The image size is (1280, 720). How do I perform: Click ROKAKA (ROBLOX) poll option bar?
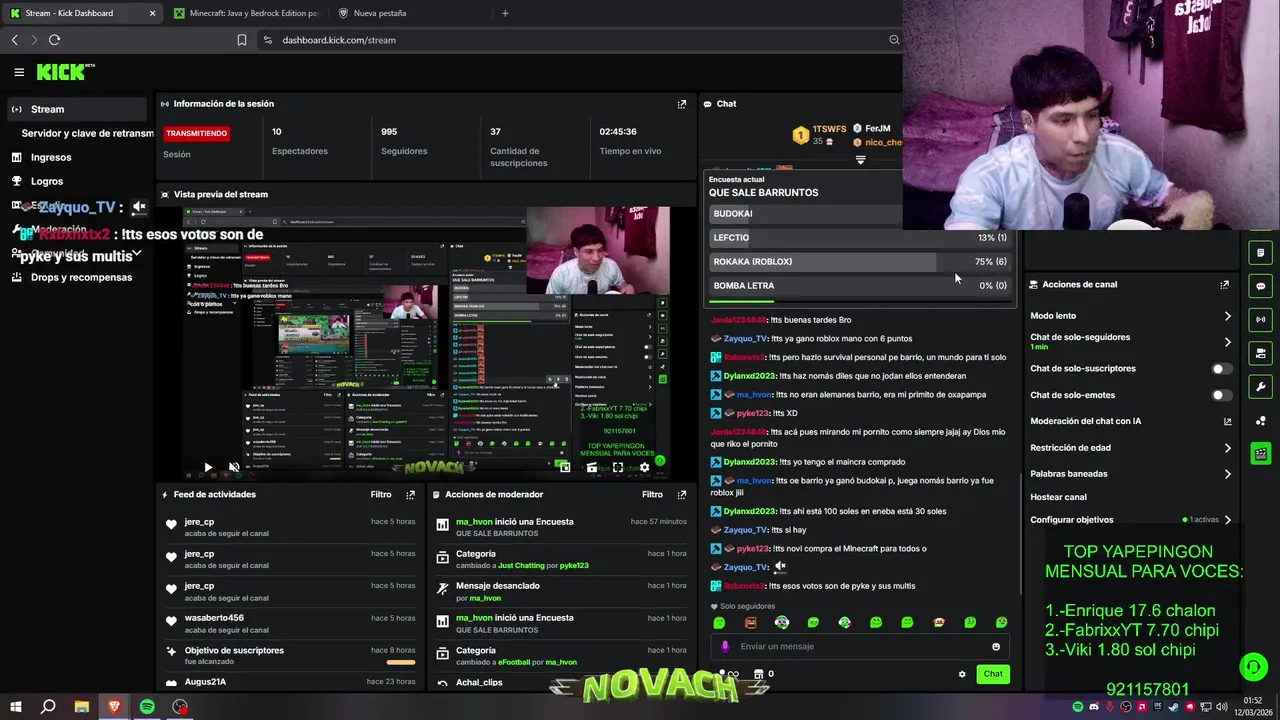pos(860,262)
